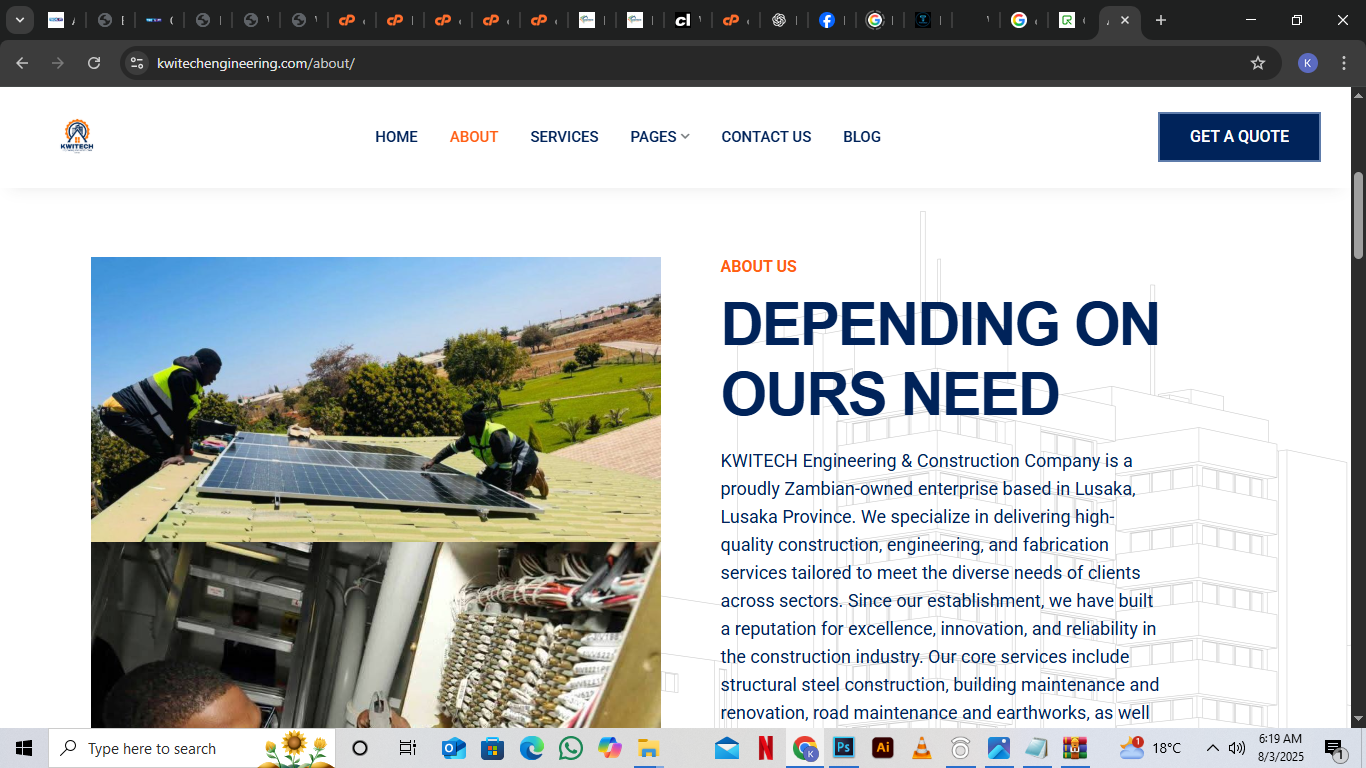Open Photos app from taskbar
Image resolution: width=1366 pixels, height=768 pixels.
tap(999, 748)
